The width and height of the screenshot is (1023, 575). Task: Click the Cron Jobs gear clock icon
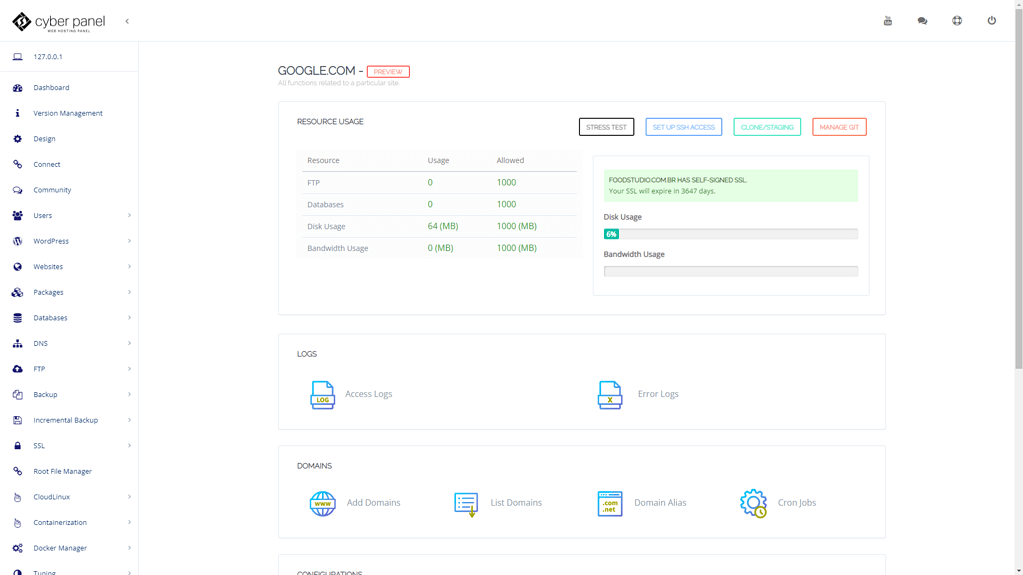coord(754,503)
